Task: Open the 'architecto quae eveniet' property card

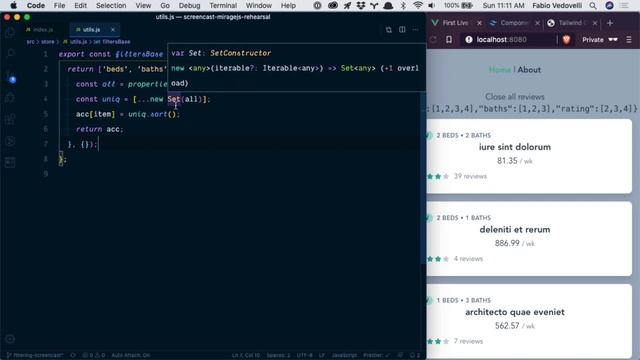Action: pos(529,321)
